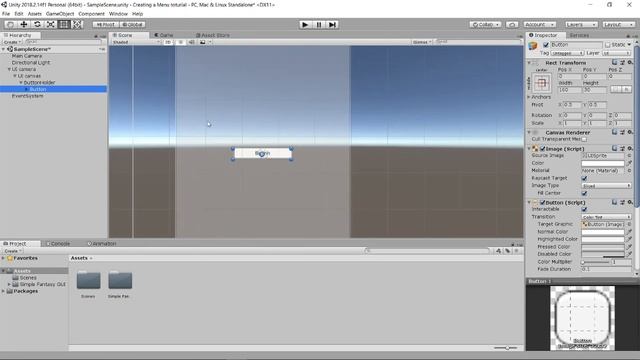Open the Component menu

[x=91, y=14]
